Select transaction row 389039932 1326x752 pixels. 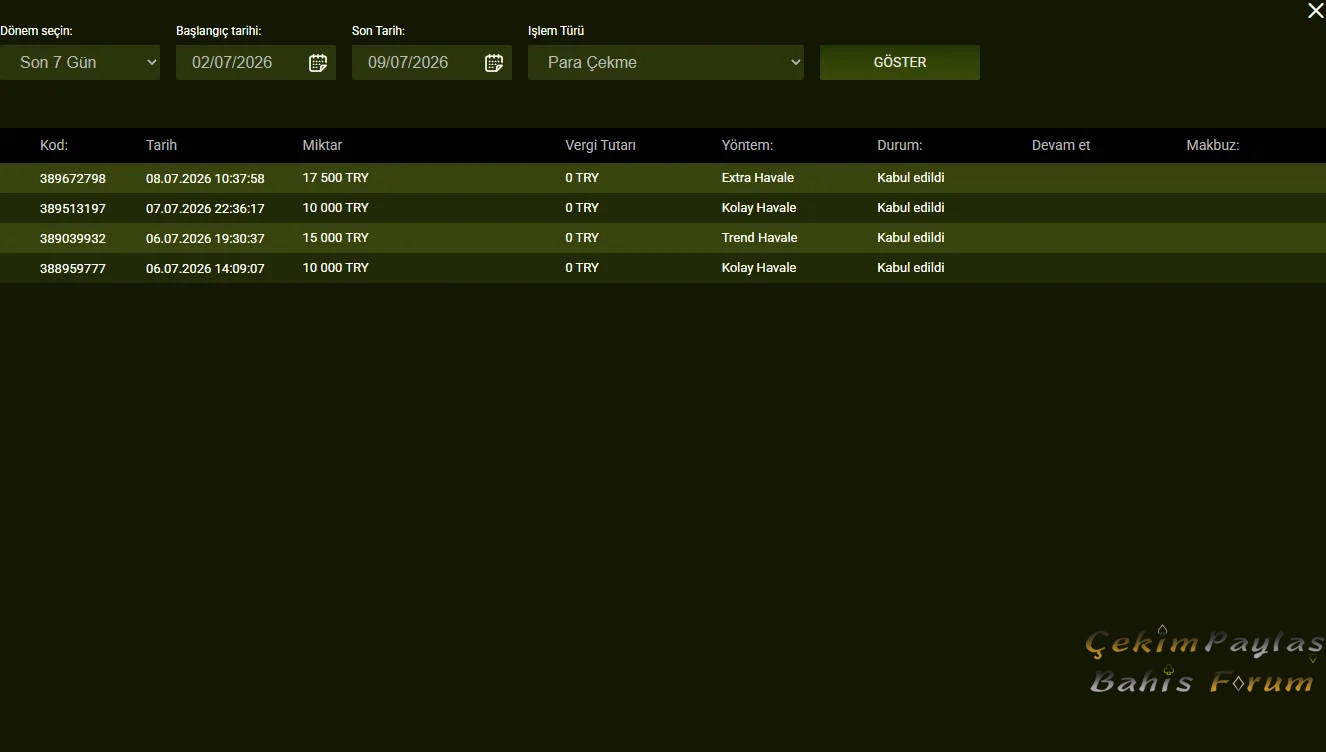pyautogui.click(x=663, y=238)
